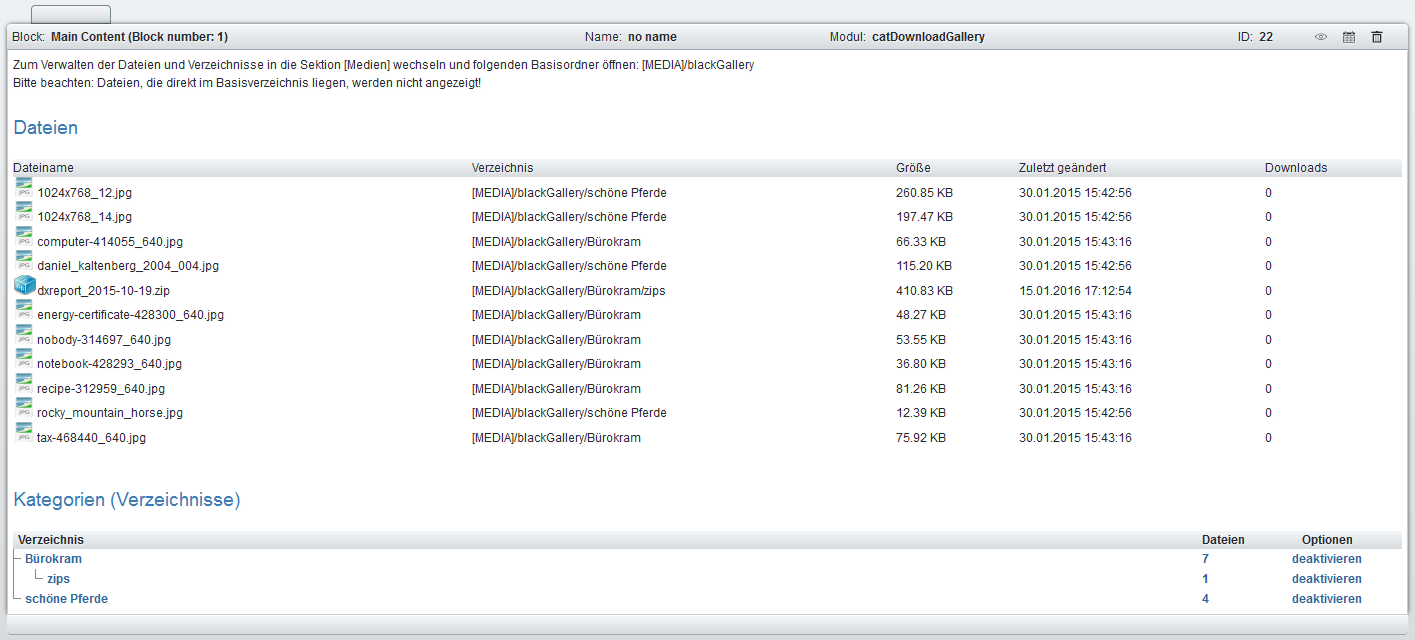Click the JPG icon beside recipe-312959_640.jpg
The width and height of the screenshot is (1415, 640).
click(24, 384)
